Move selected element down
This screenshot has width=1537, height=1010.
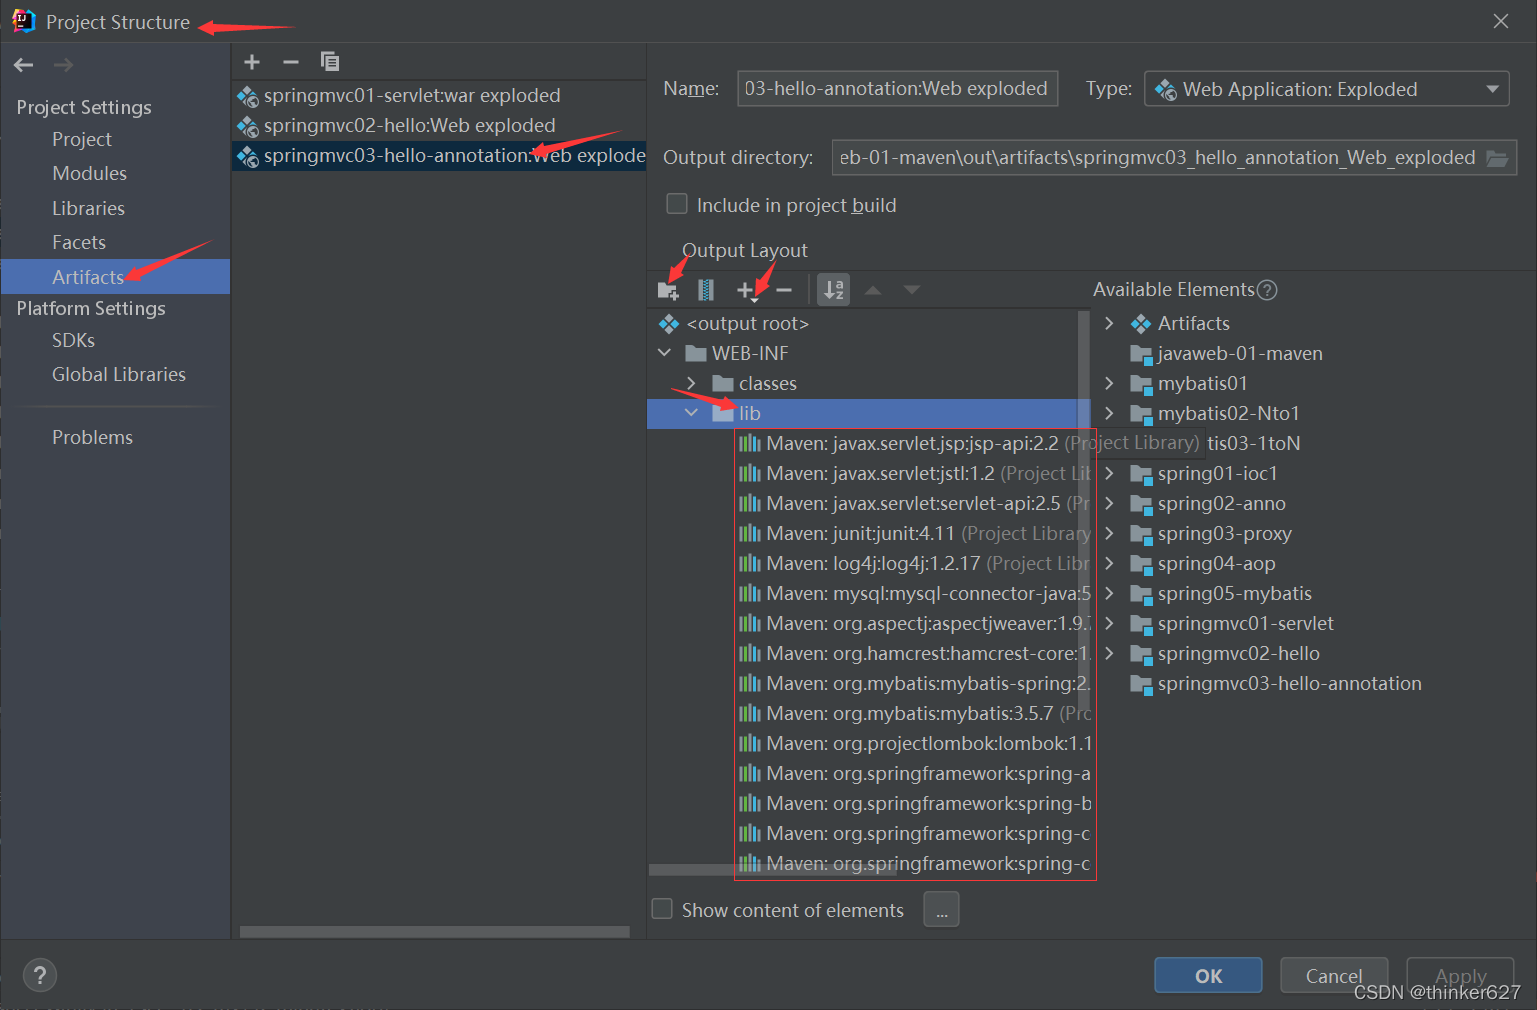[912, 290]
